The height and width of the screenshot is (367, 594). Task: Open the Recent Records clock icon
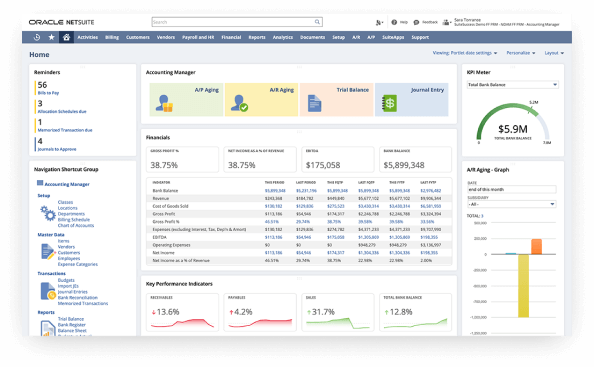37,37
